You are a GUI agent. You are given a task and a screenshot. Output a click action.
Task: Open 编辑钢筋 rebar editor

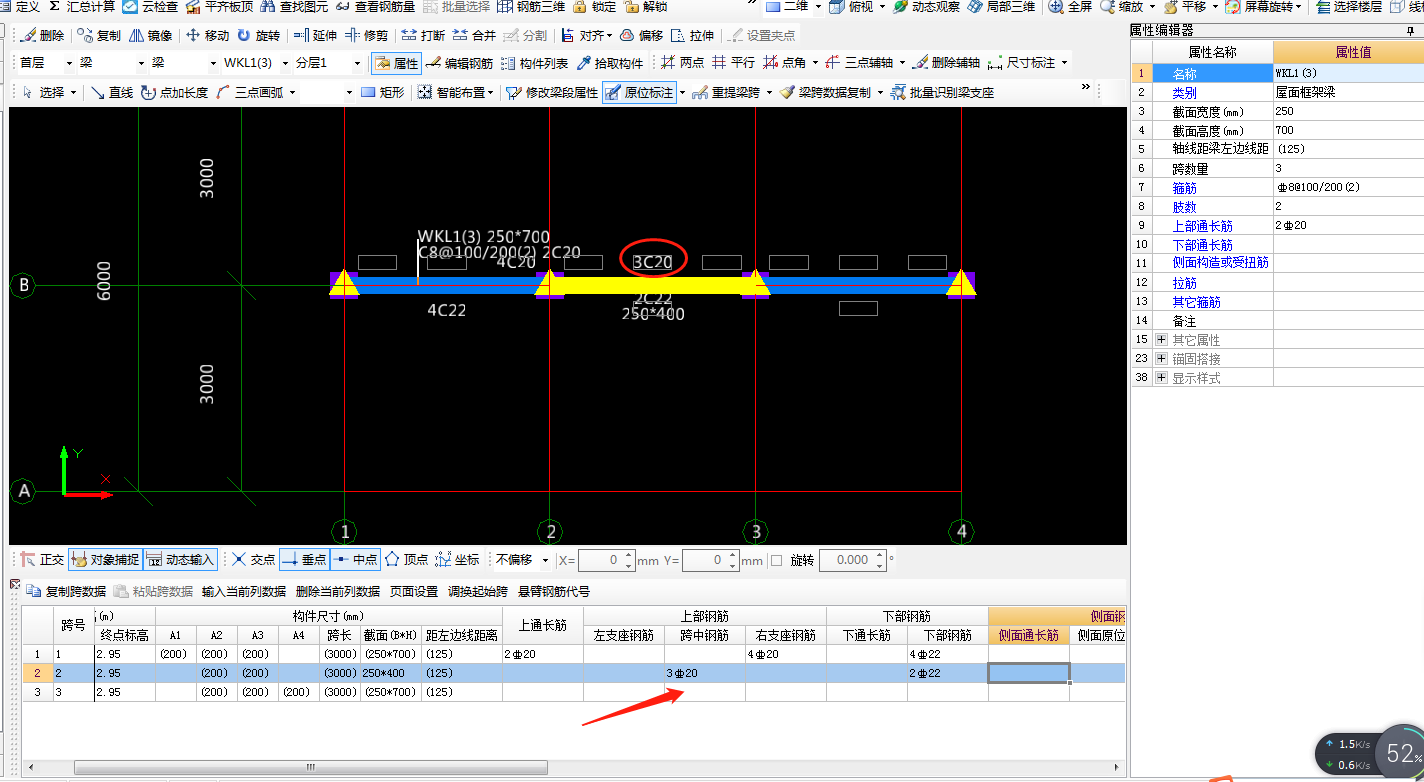coord(459,63)
